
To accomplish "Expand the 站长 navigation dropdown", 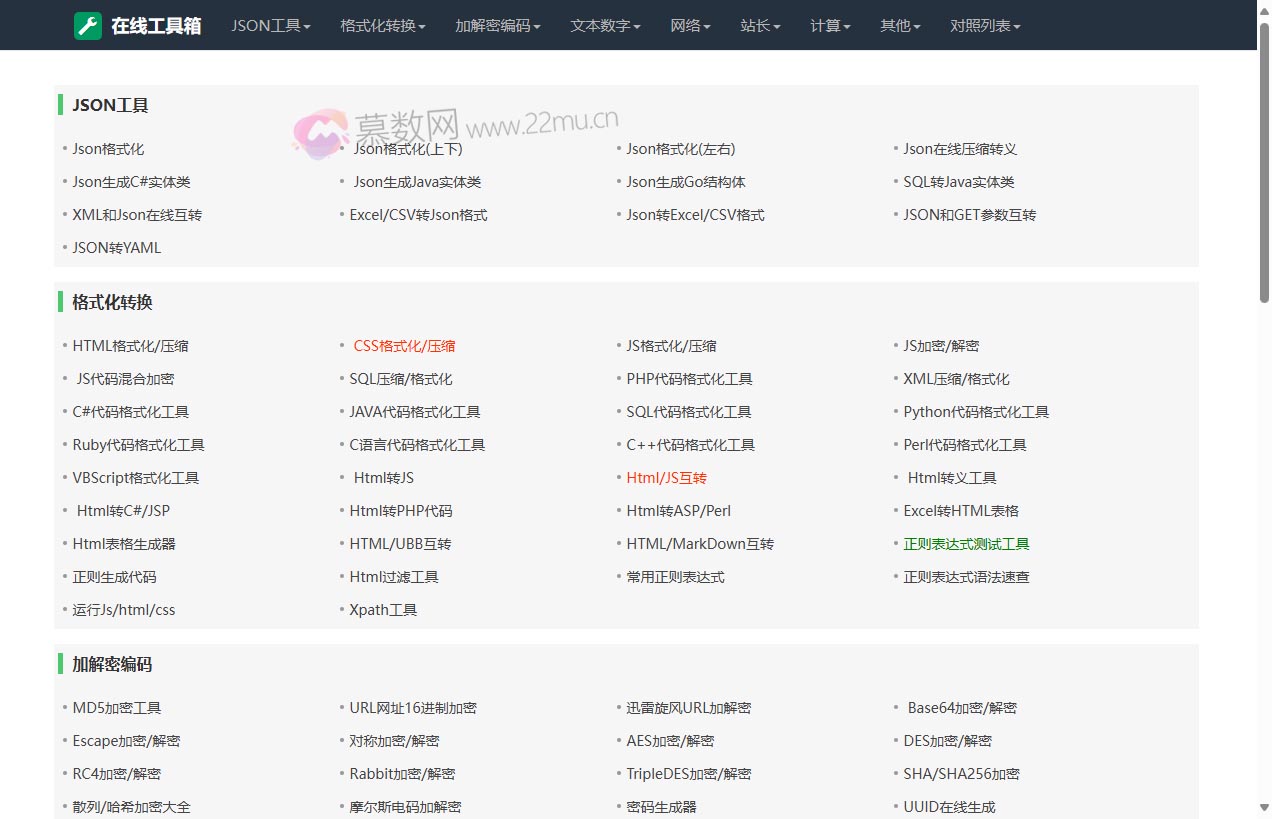I will [x=759, y=26].
